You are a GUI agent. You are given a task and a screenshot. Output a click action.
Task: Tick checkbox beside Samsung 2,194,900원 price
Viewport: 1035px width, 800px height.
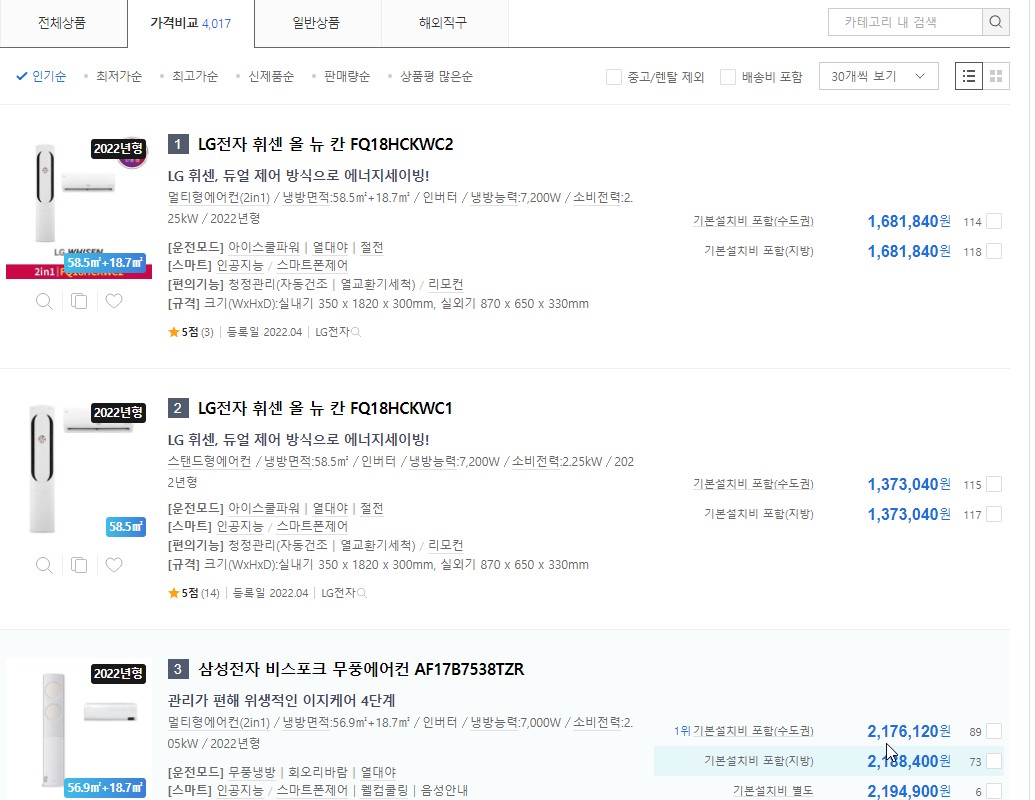[x=994, y=791]
